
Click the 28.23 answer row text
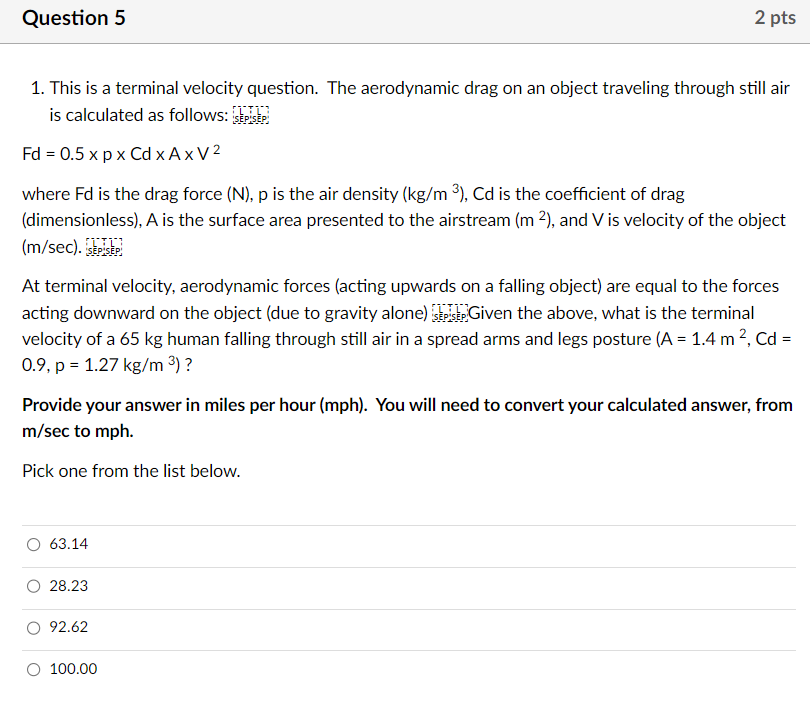coord(69,586)
